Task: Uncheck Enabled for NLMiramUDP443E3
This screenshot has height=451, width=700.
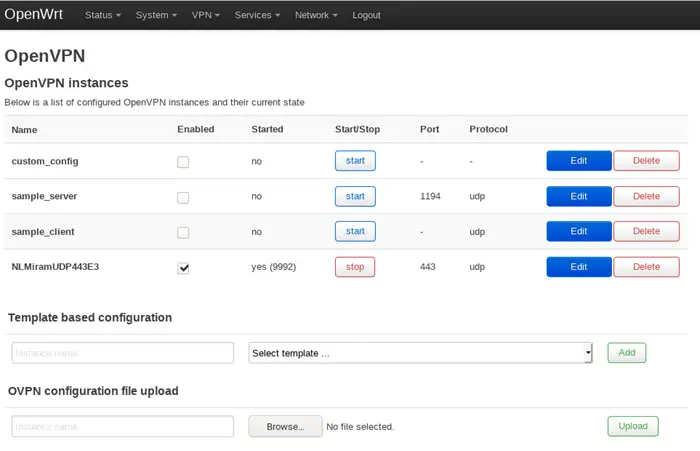Action: point(183,268)
